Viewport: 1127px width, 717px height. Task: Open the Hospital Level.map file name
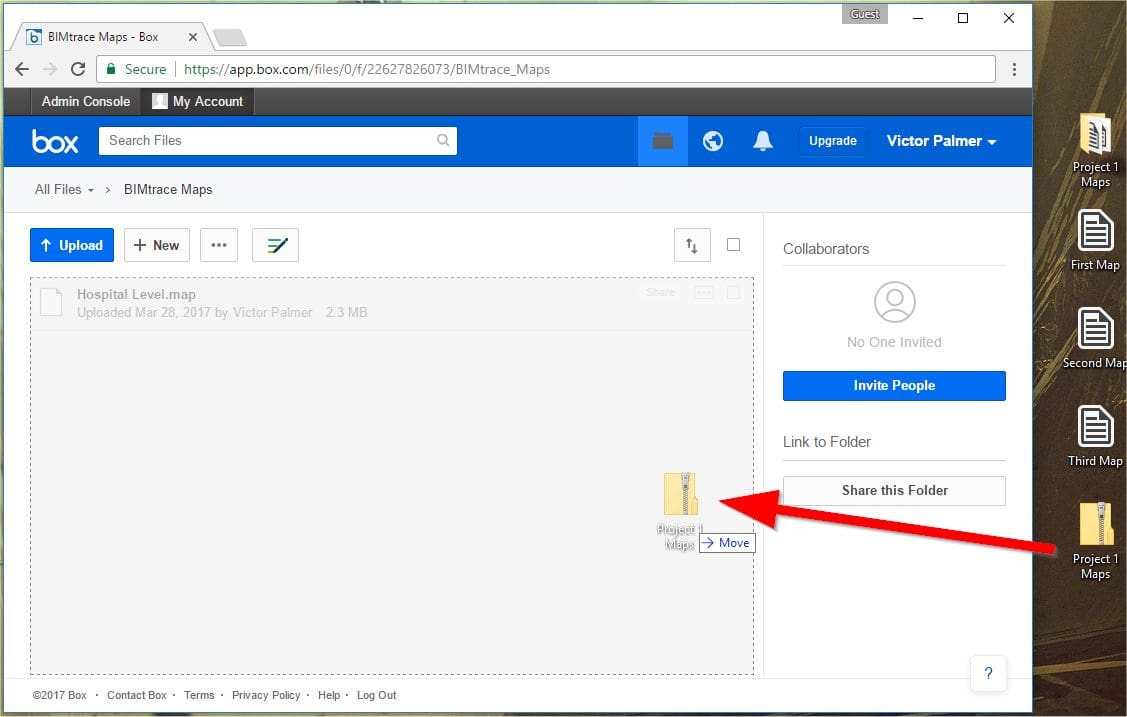tap(136, 295)
